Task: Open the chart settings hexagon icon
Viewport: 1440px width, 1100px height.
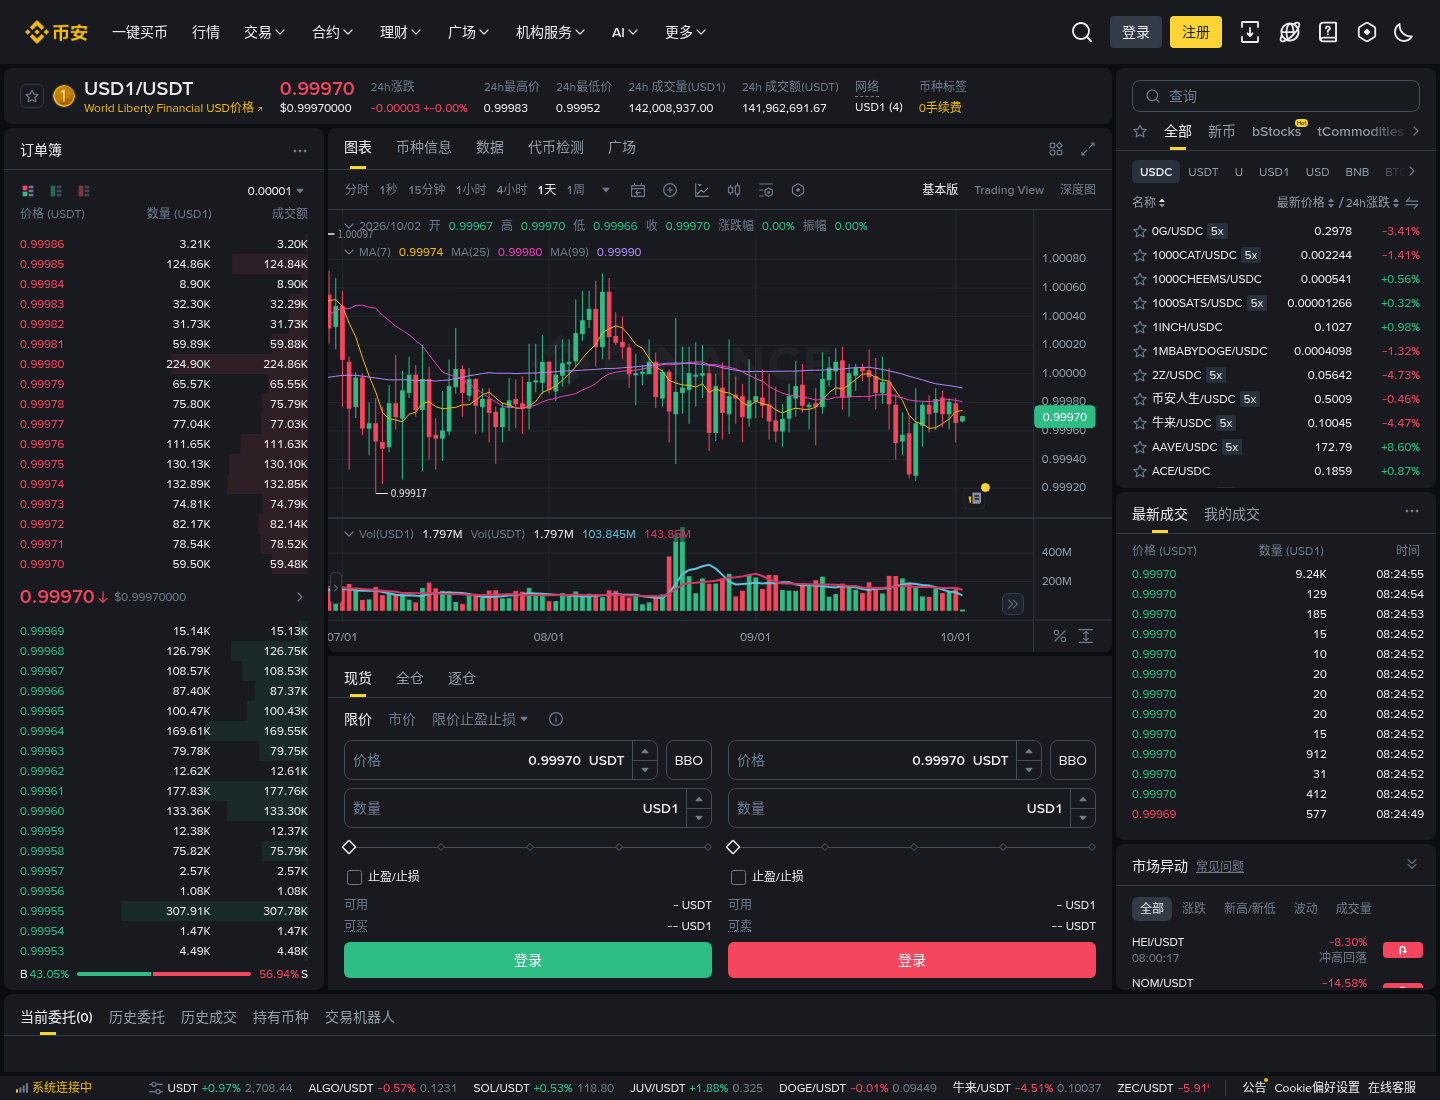Action: [798, 190]
